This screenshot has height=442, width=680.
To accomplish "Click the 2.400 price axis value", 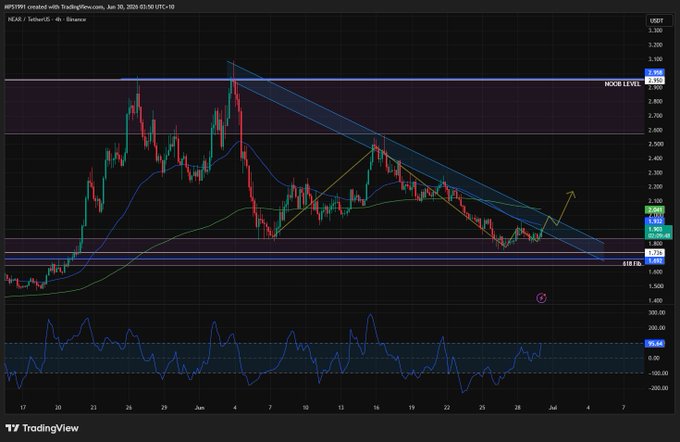I will coord(655,158).
